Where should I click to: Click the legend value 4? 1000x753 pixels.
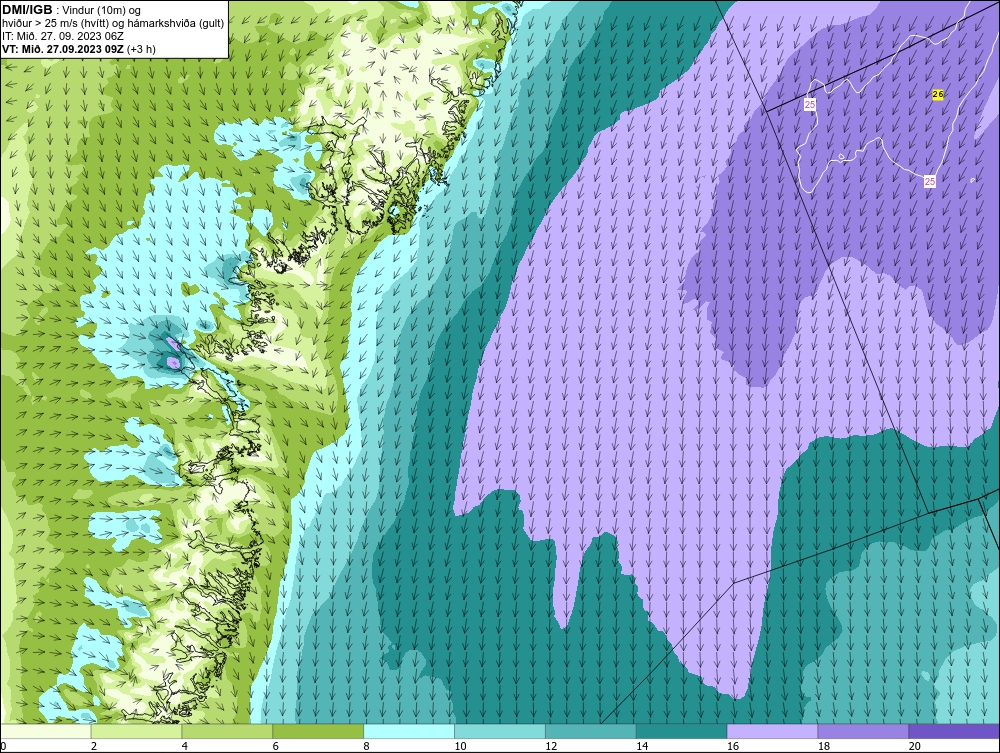tap(184, 746)
